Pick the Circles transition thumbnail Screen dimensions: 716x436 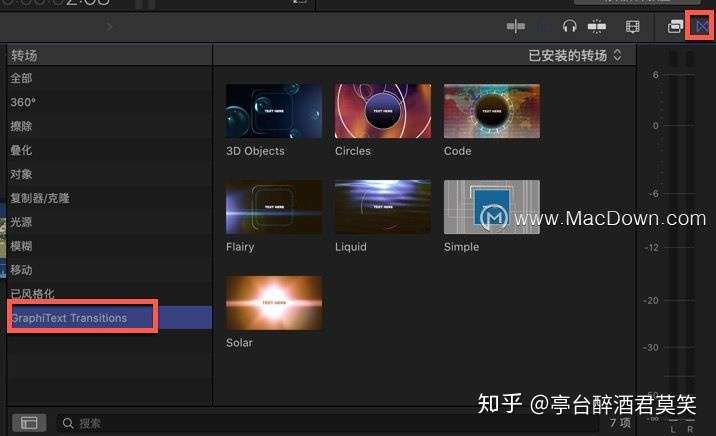pyautogui.click(x=383, y=111)
